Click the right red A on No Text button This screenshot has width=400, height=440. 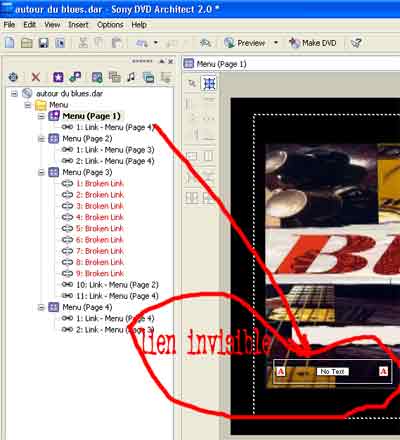click(x=384, y=371)
